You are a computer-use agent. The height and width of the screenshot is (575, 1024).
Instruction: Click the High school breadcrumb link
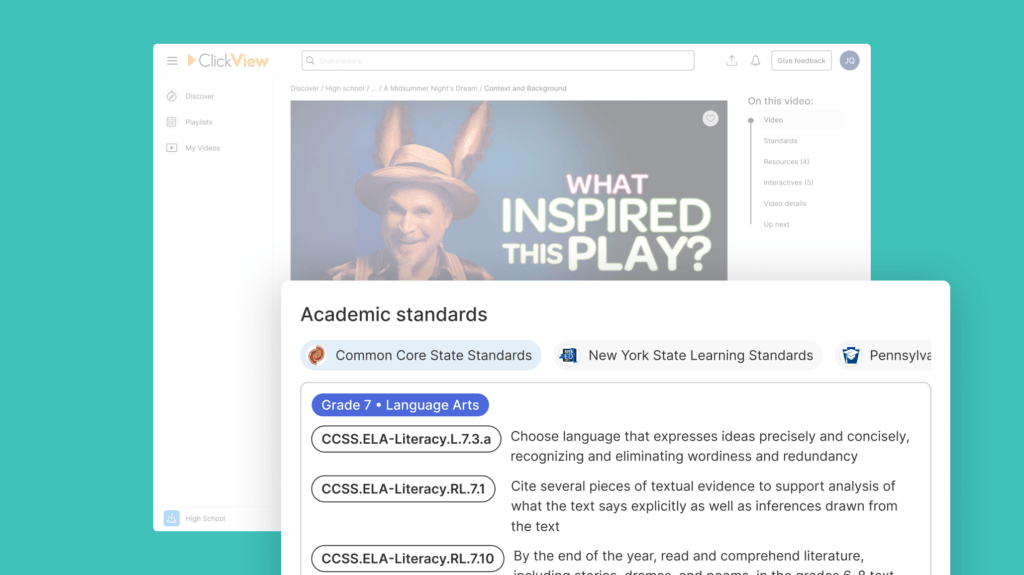pos(345,88)
